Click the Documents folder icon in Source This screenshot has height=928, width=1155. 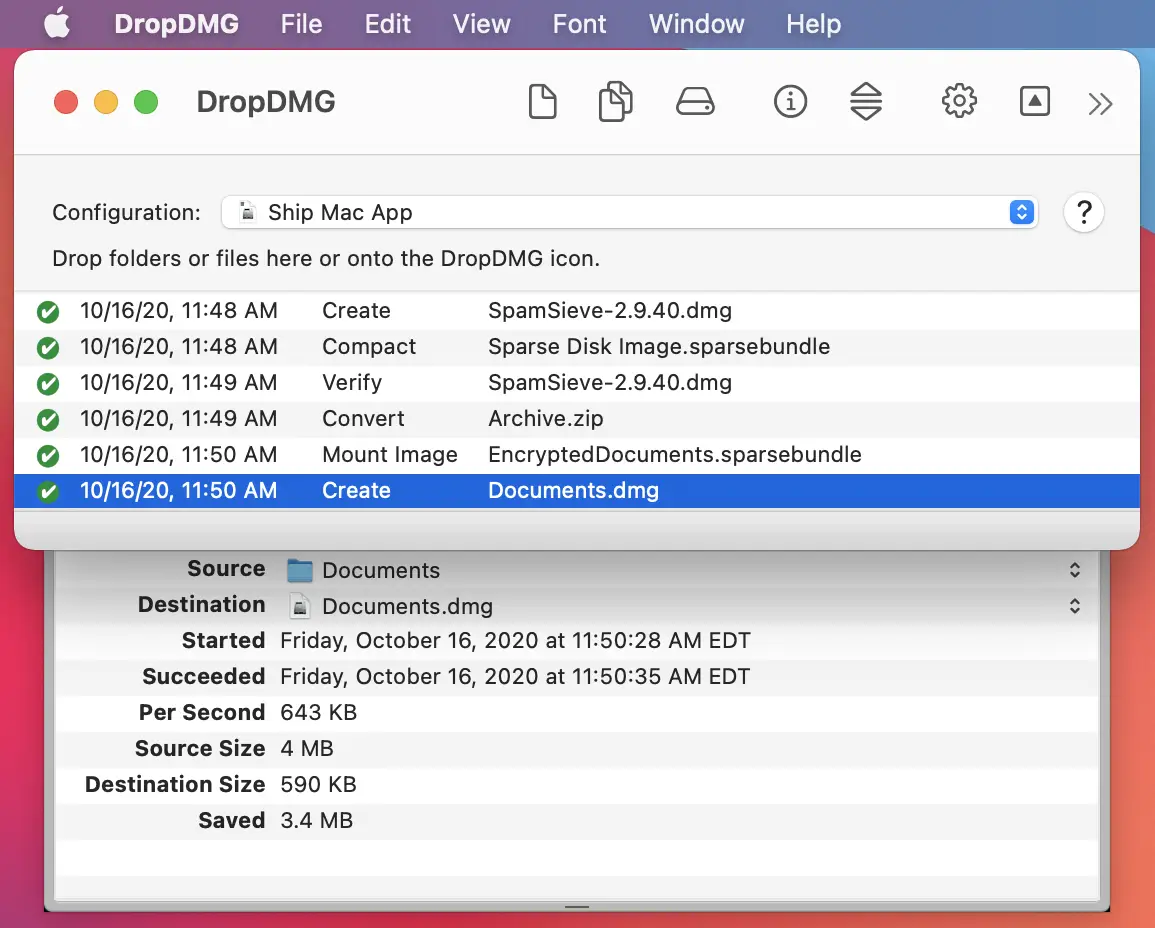pyautogui.click(x=299, y=570)
